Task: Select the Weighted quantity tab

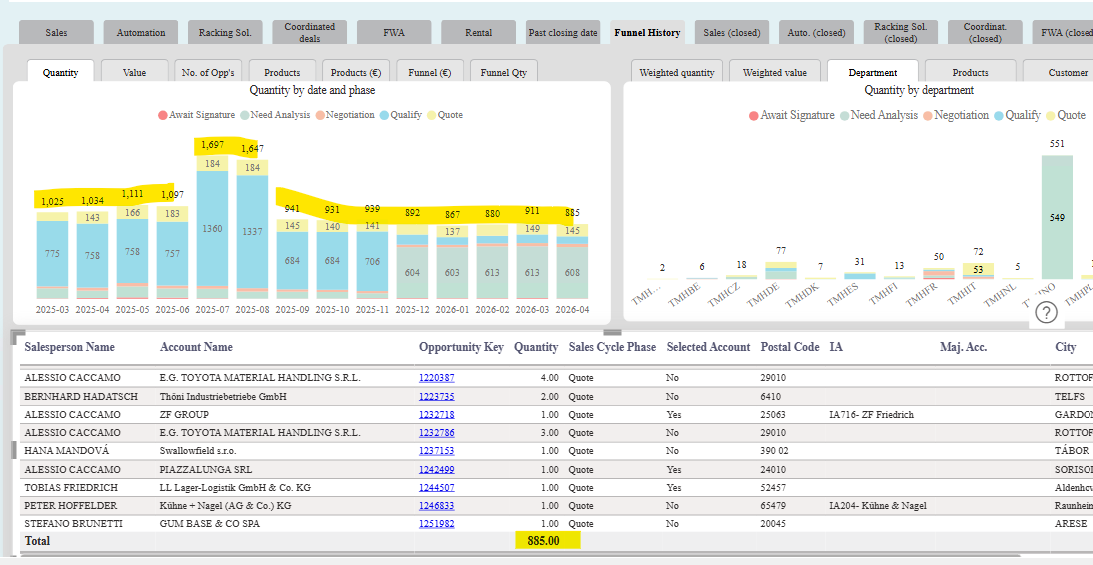Action: (677, 72)
